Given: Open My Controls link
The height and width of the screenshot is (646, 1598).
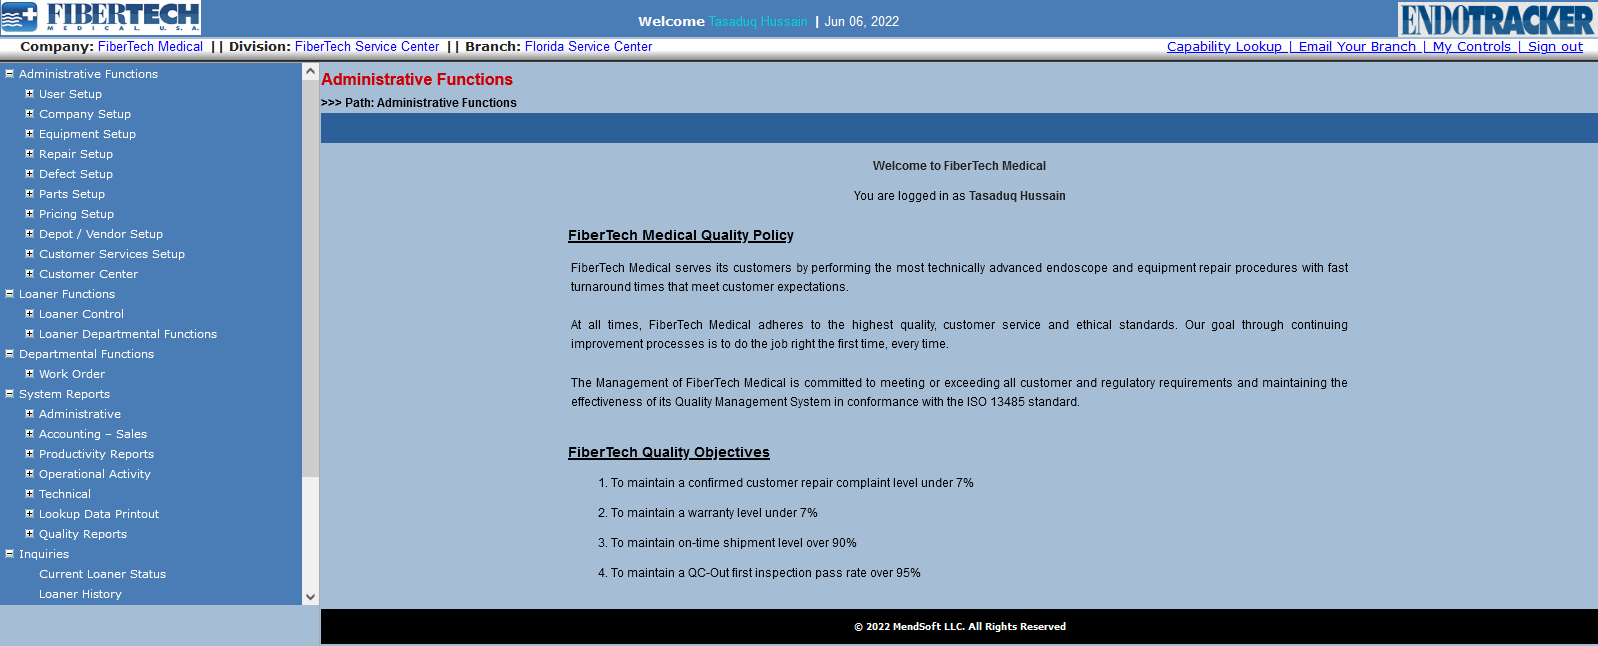Looking at the screenshot, I should pyautogui.click(x=1471, y=47).
